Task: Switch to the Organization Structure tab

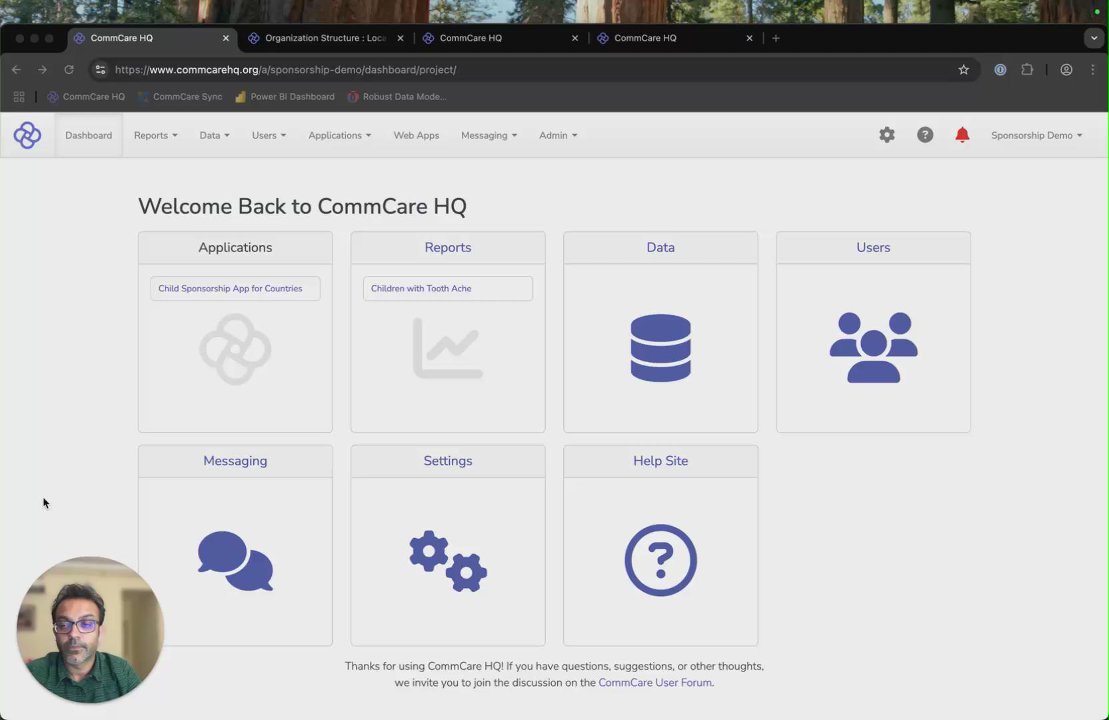Action: tap(325, 38)
